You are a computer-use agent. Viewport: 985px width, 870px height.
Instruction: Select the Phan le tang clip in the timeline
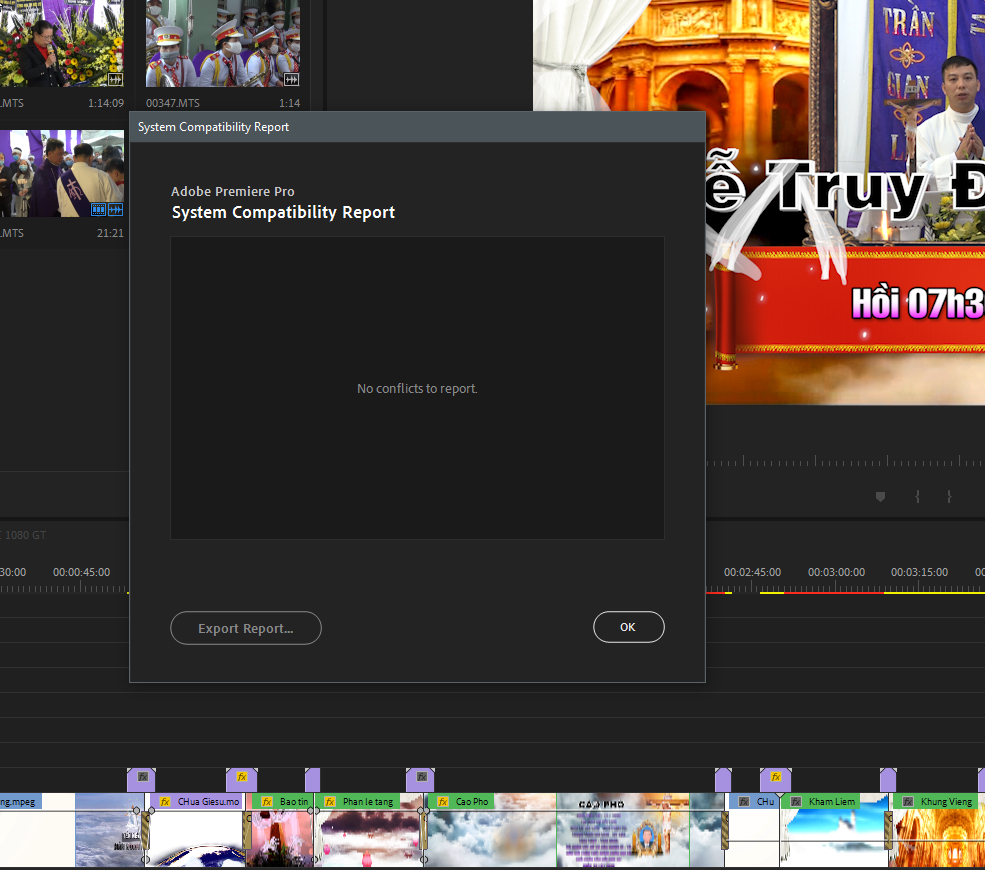point(368,832)
